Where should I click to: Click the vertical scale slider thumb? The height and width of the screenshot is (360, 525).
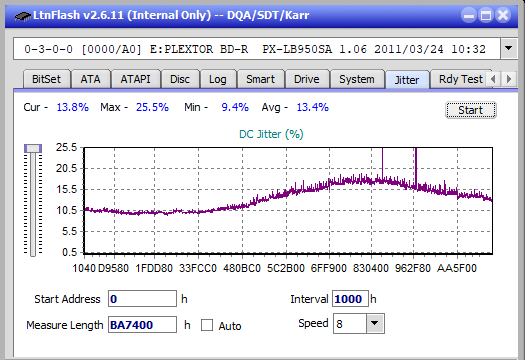[x=33, y=148]
